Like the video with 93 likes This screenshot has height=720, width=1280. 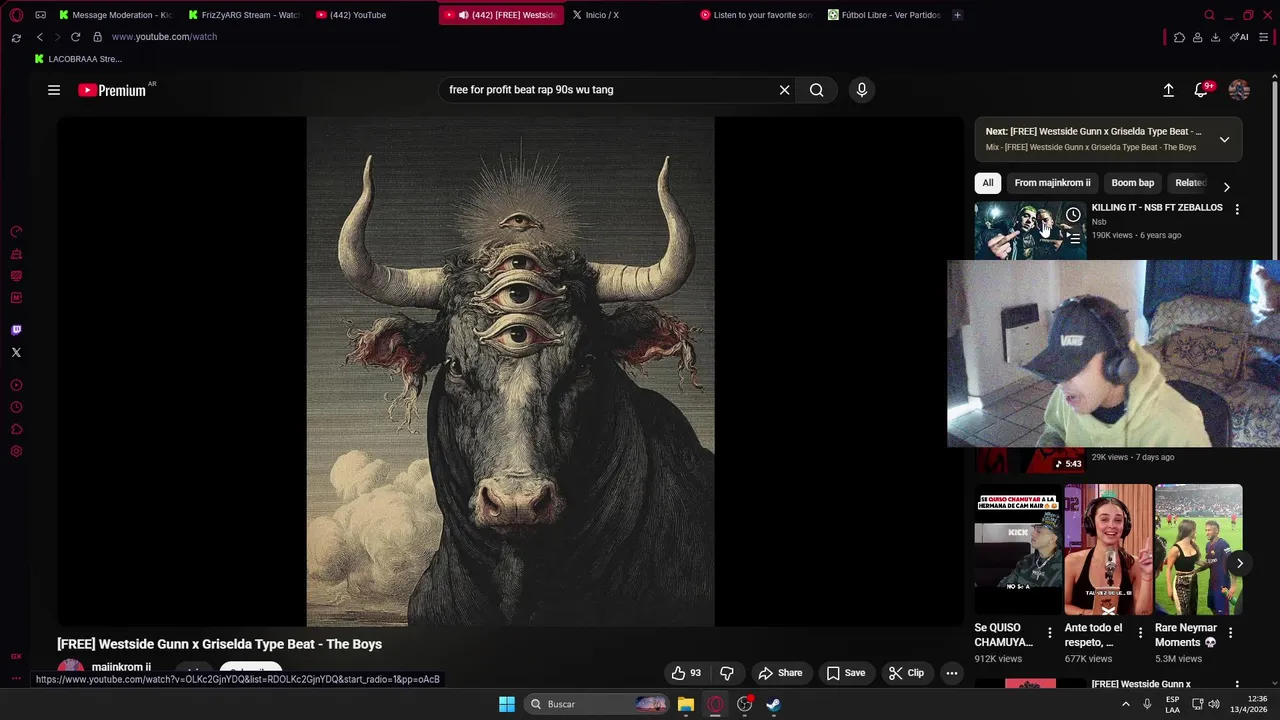(686, 673)
